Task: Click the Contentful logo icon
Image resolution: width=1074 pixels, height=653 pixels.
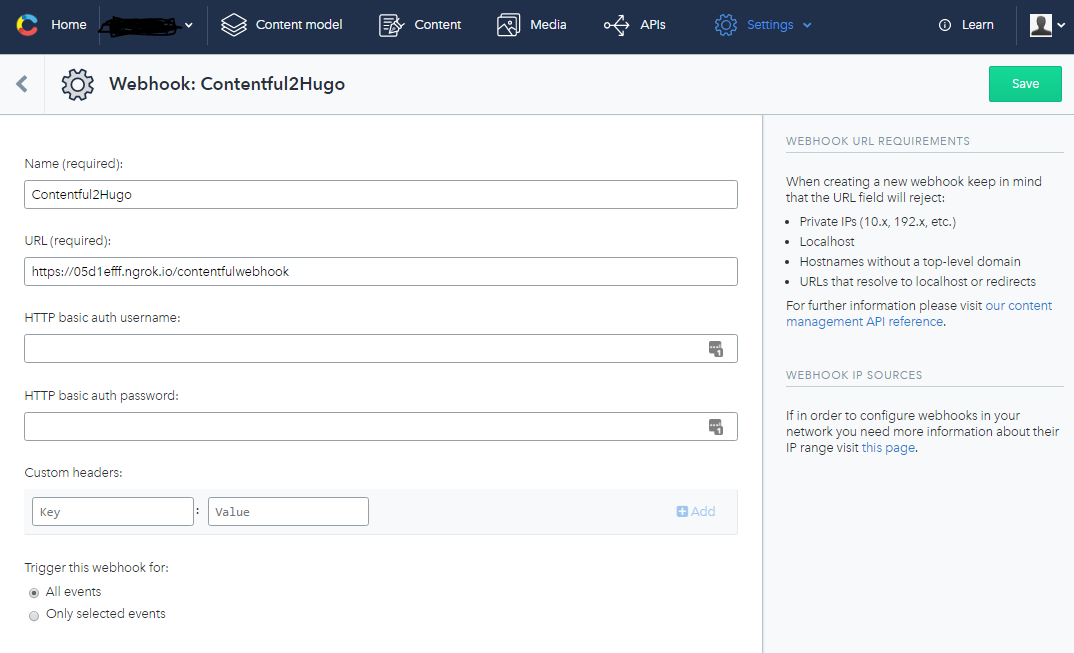Action: point(27,25)
